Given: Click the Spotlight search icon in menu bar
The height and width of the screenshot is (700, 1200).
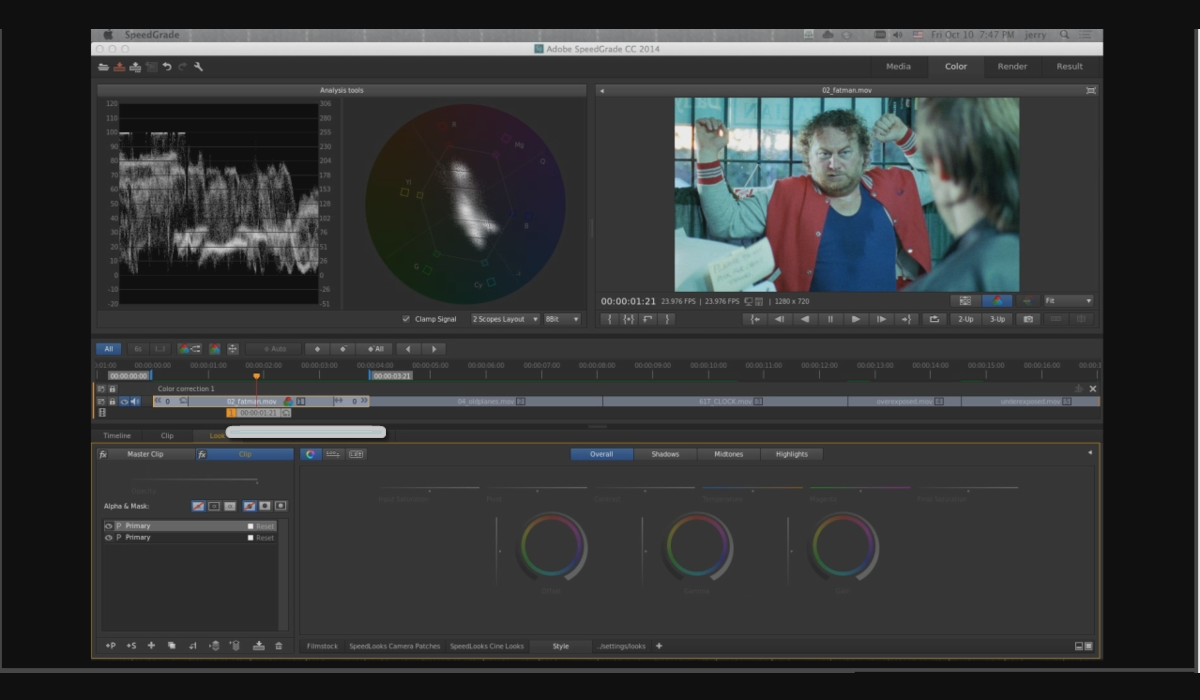Looking at the screenshot, I should click(x=1064, y=35).
